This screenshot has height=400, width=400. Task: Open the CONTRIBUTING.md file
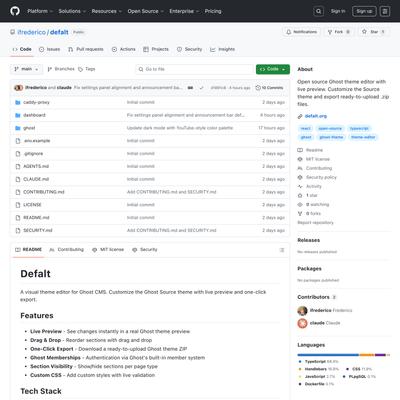44,192
